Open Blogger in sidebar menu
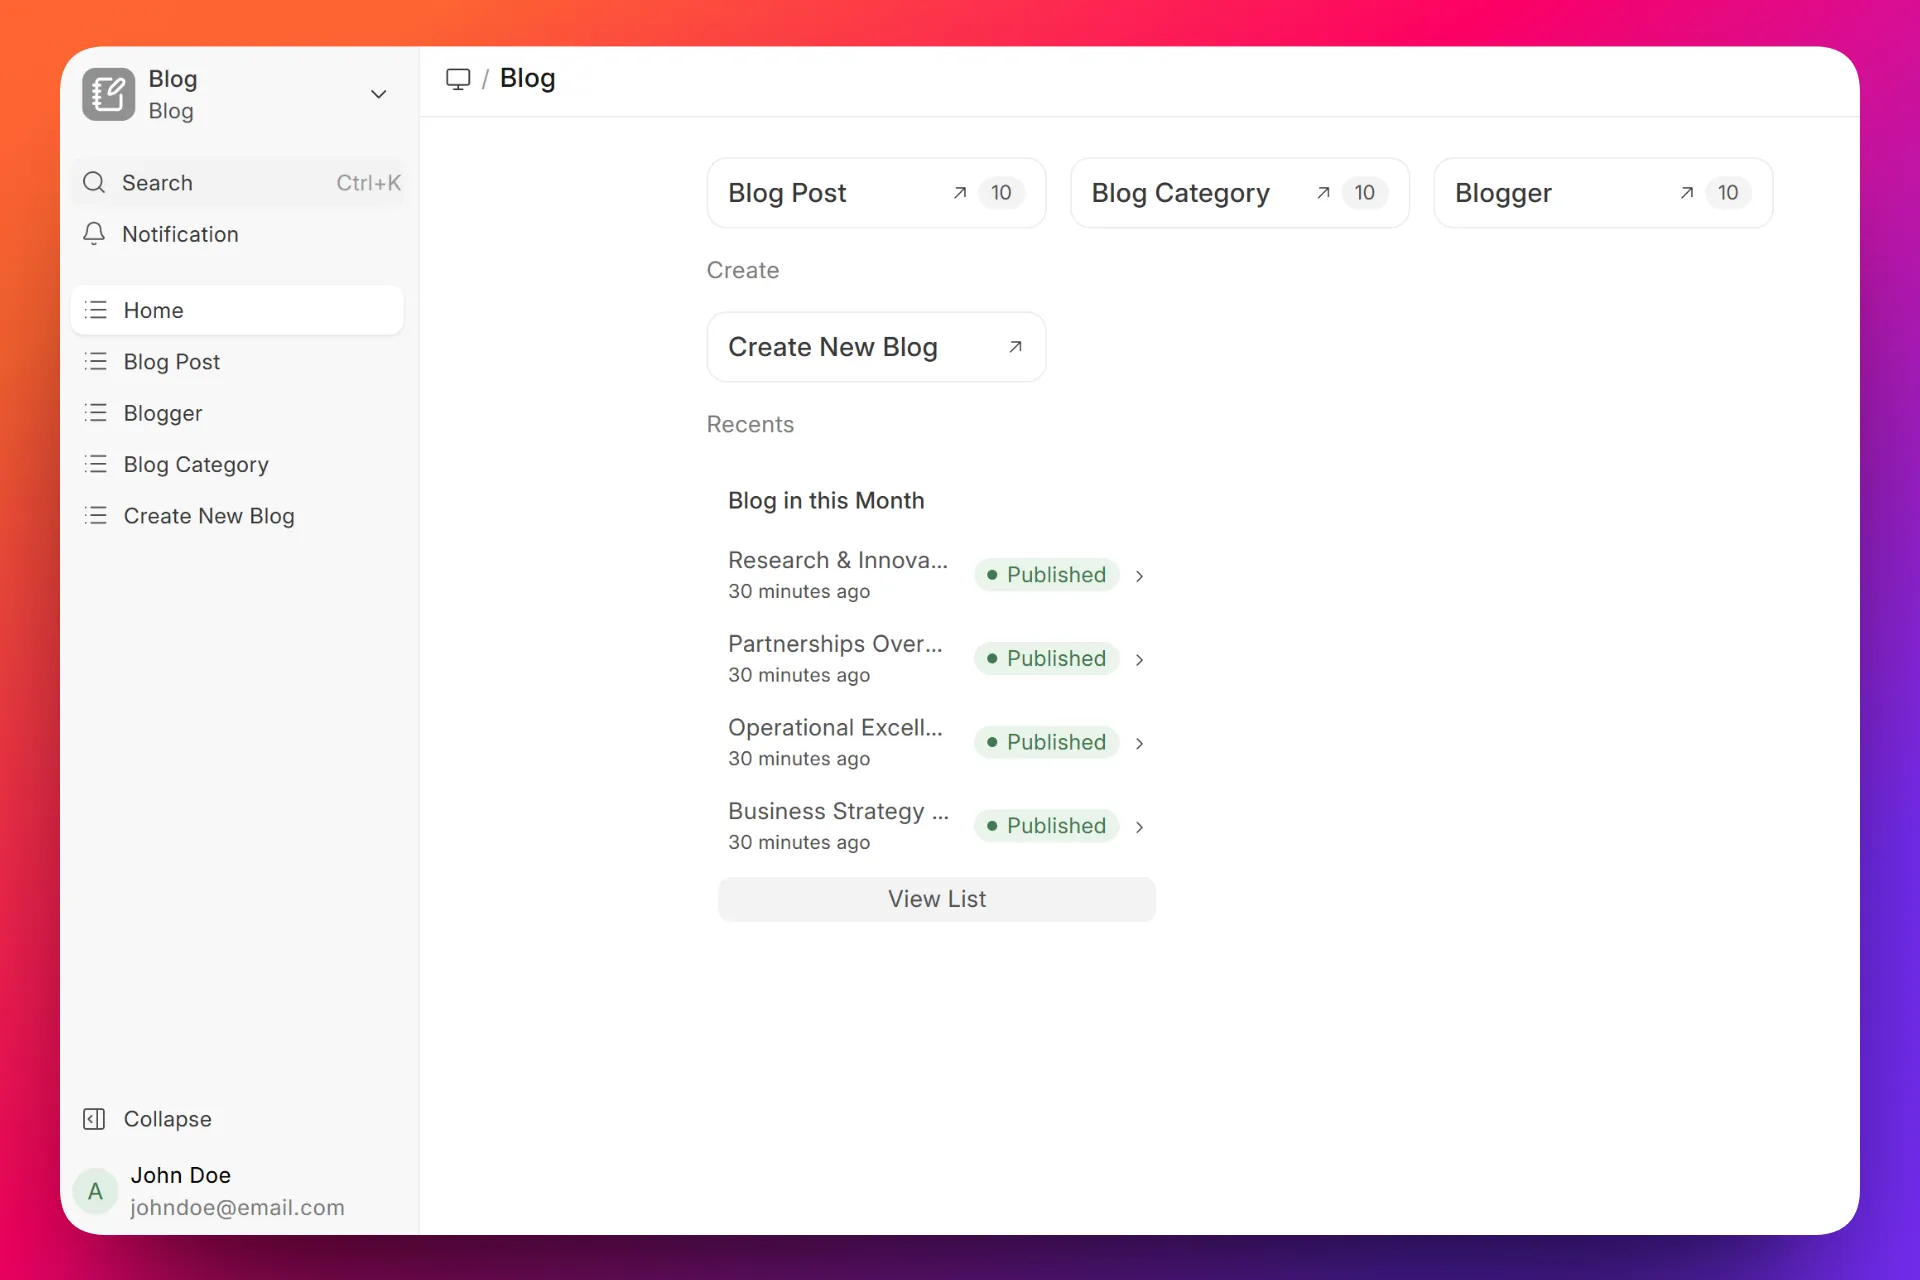 click(x=163, y=413)
